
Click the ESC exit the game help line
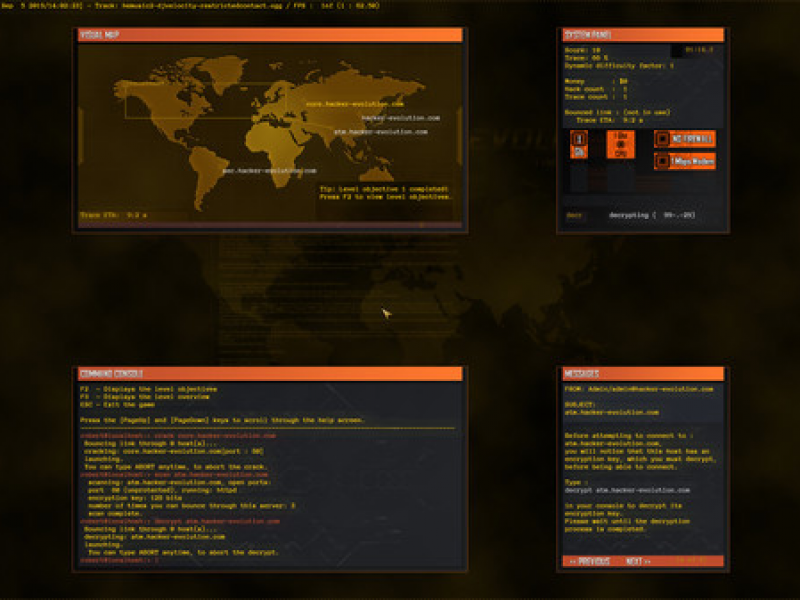pos(117,405)
